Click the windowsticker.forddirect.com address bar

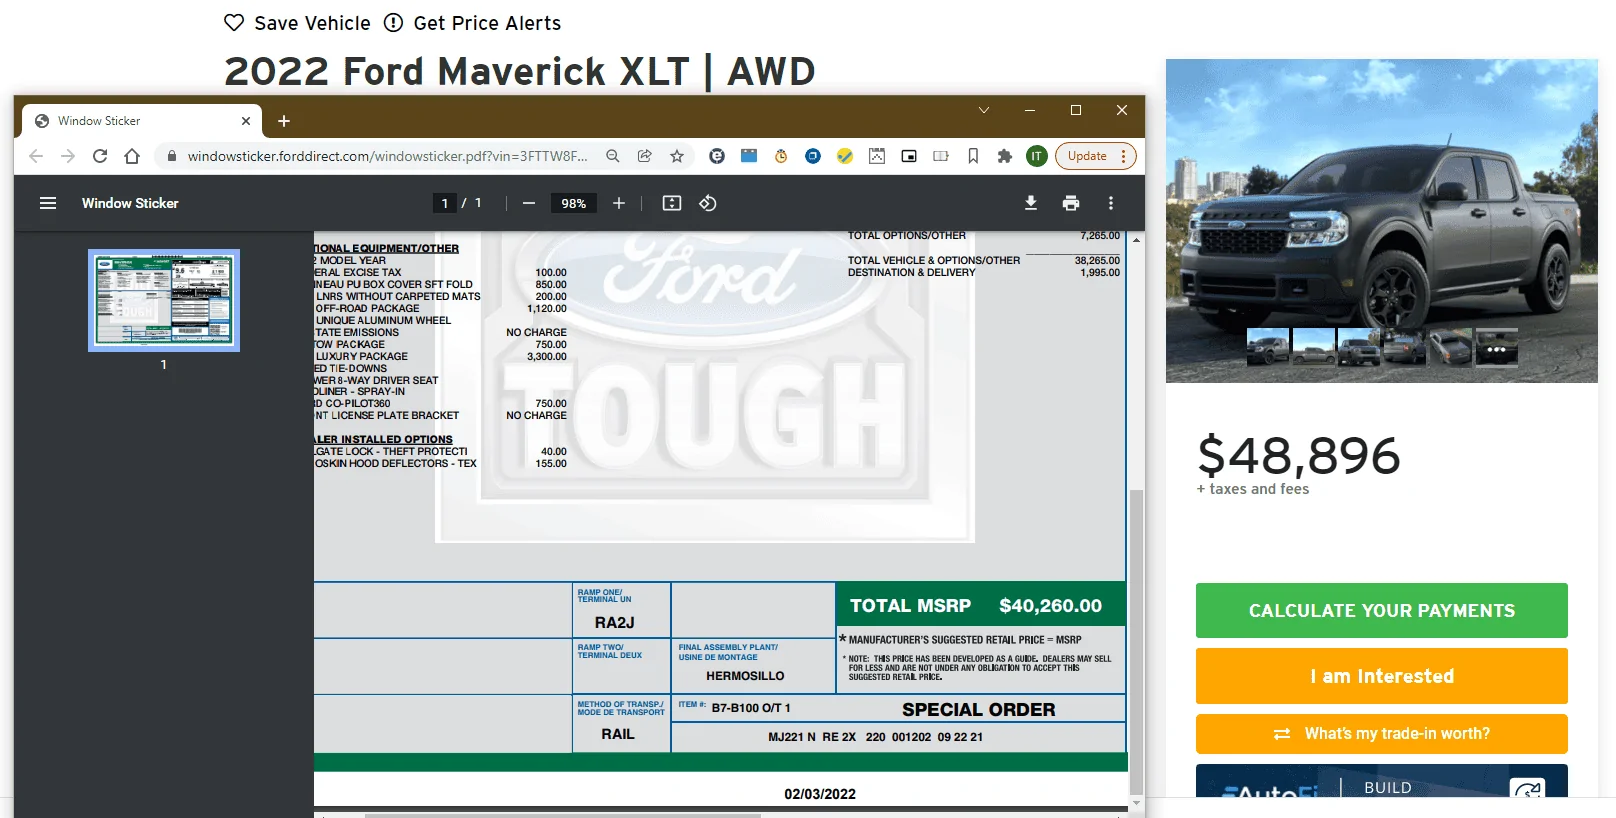388,156
